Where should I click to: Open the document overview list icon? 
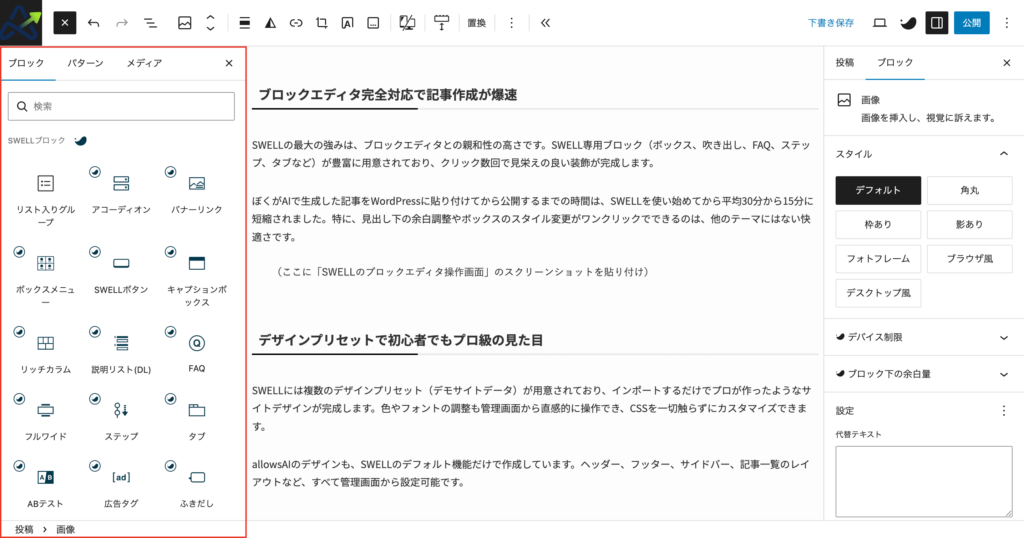pyautogui.click(x=149, y=22)
